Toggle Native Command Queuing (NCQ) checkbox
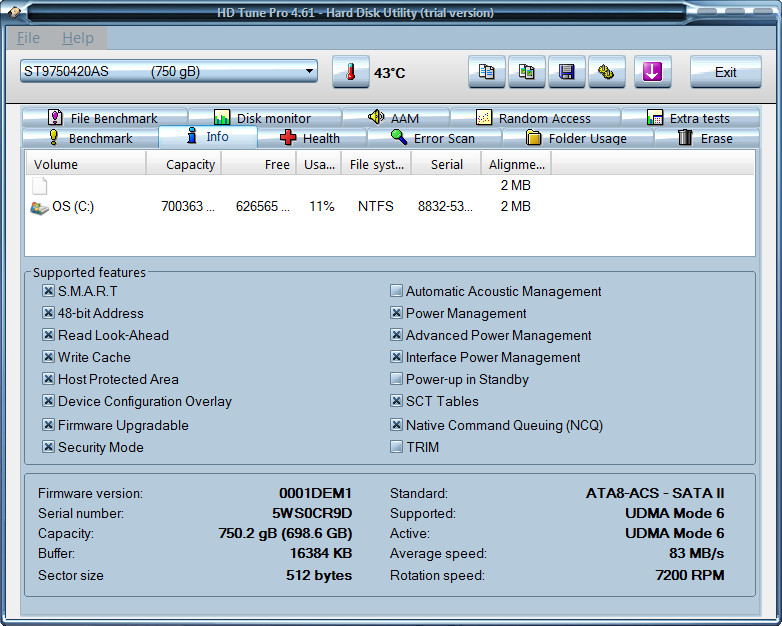The height and width of the screenshot is (626, 782). click(x=397, y=425)
